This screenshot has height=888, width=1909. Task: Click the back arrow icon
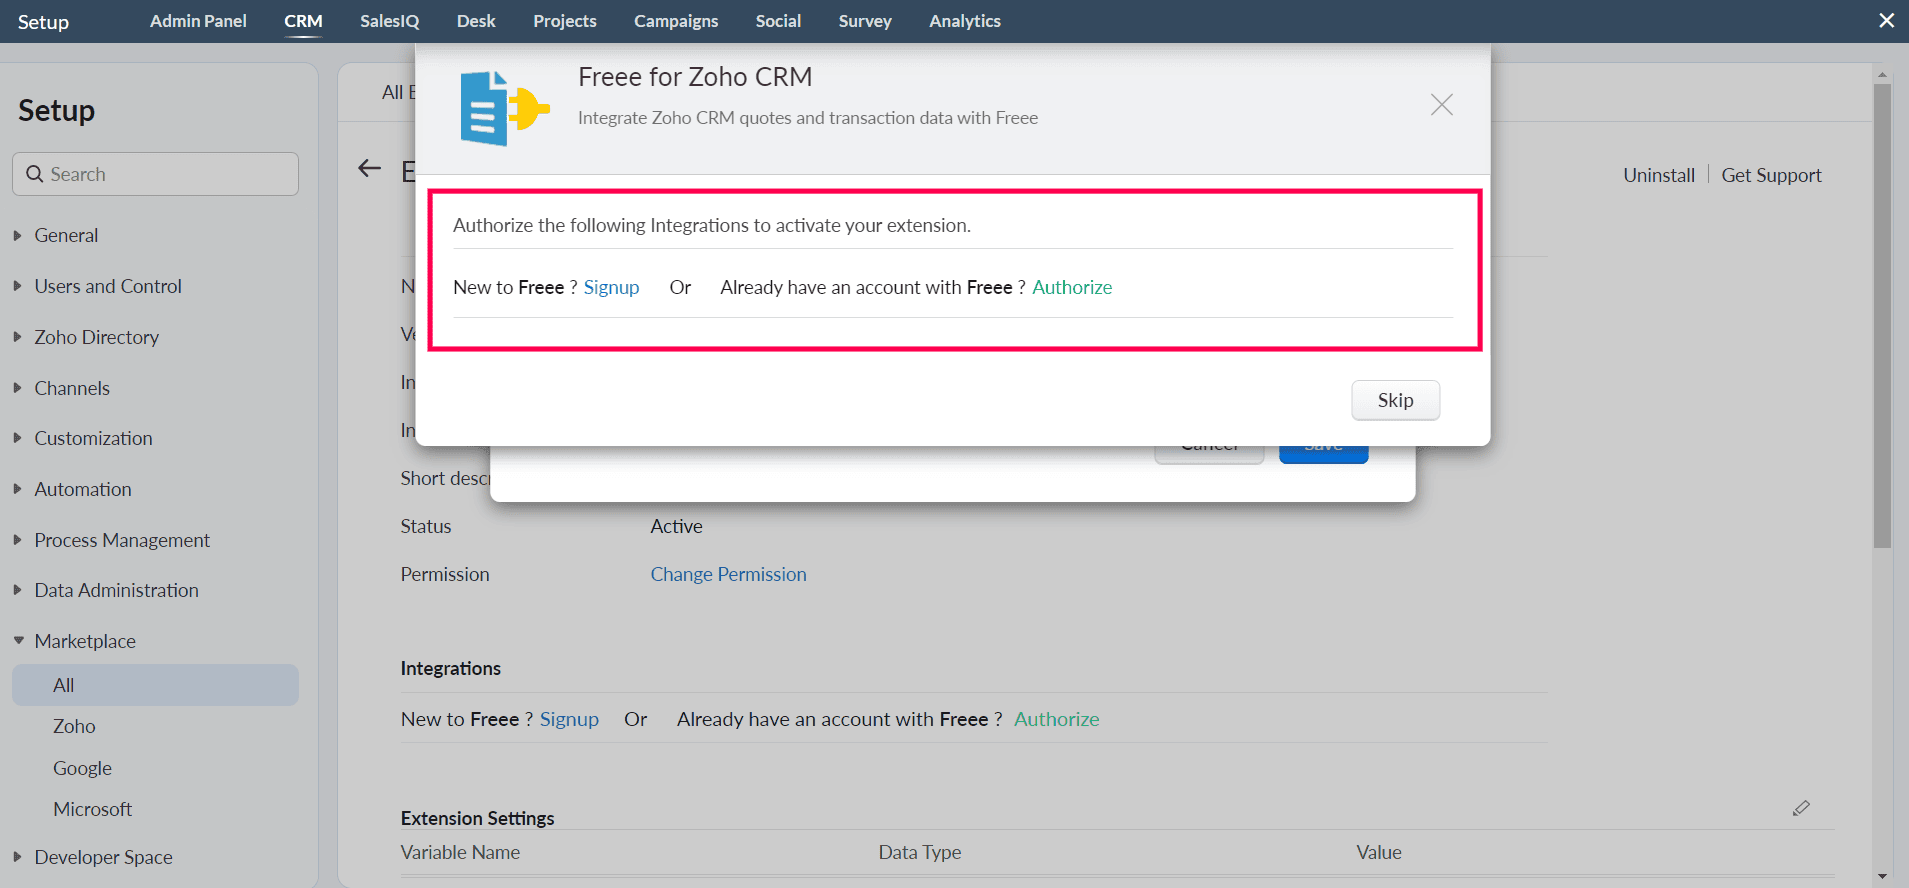click(x=370, y=169)
